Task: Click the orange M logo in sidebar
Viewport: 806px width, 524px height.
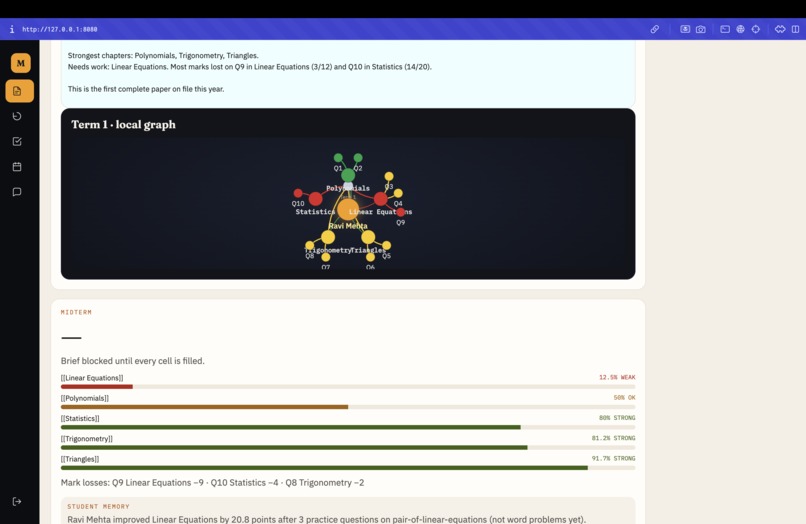Action: [x=21, y=63]
